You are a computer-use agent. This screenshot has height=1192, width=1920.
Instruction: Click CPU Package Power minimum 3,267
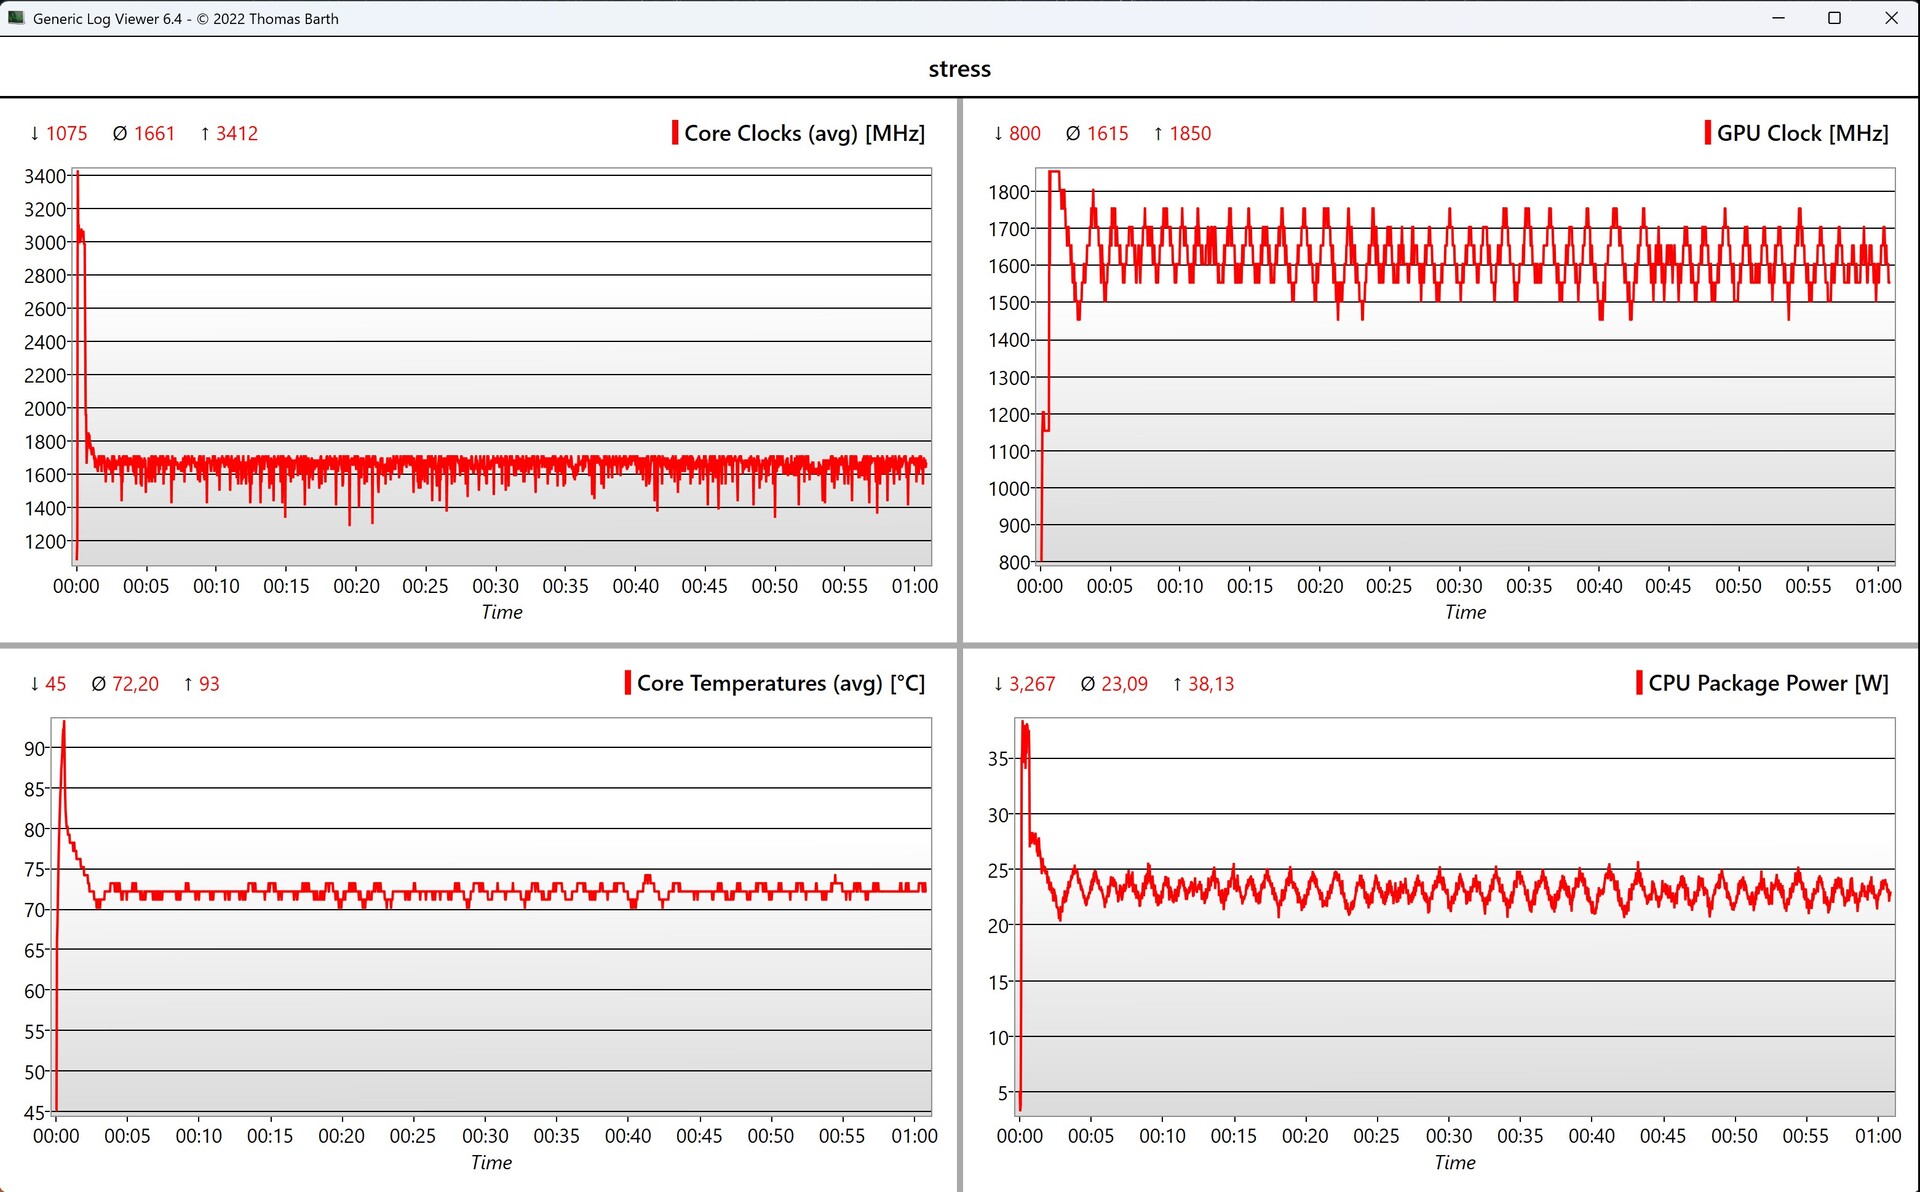coord(1031,684)
